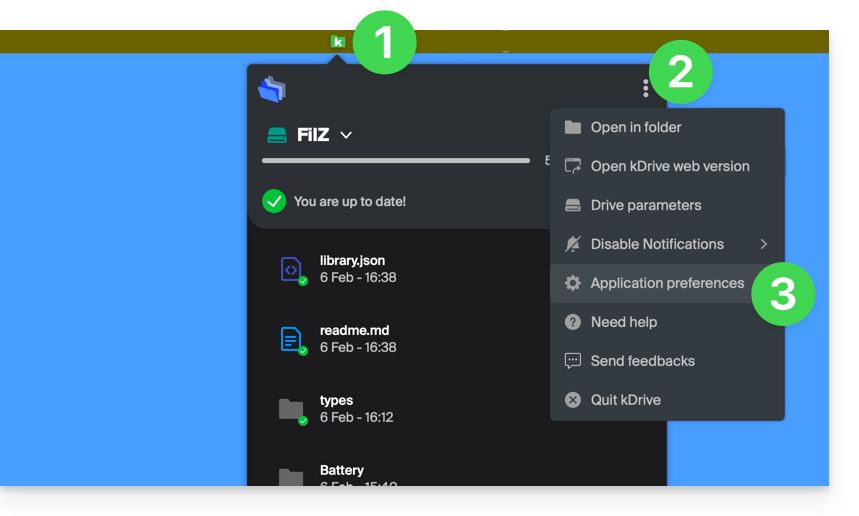
Task: Click the library.json file icon
Action: coord(291,269)
